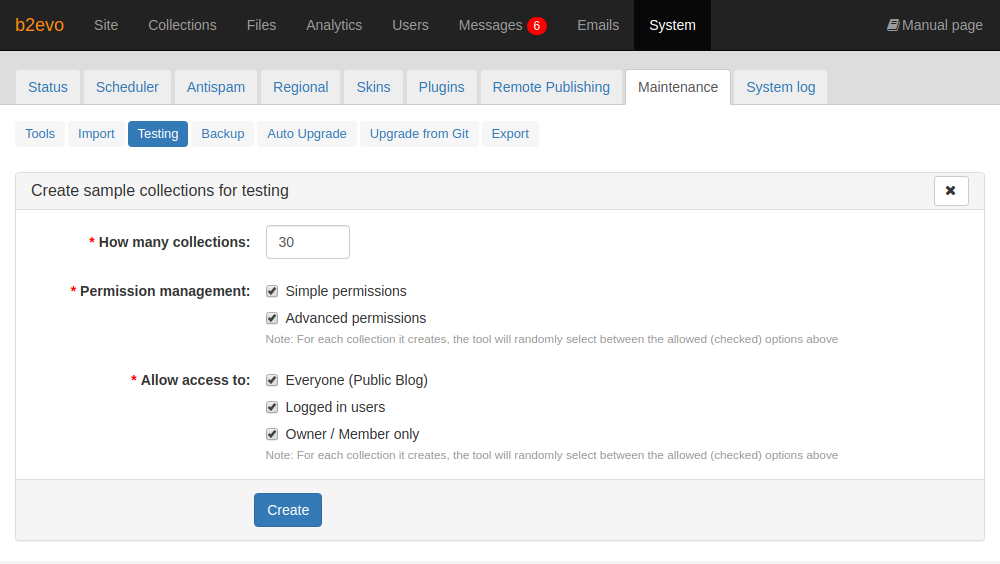The image size is (1000, 564).
Task: Open the Emails menu
Action: 598,25
